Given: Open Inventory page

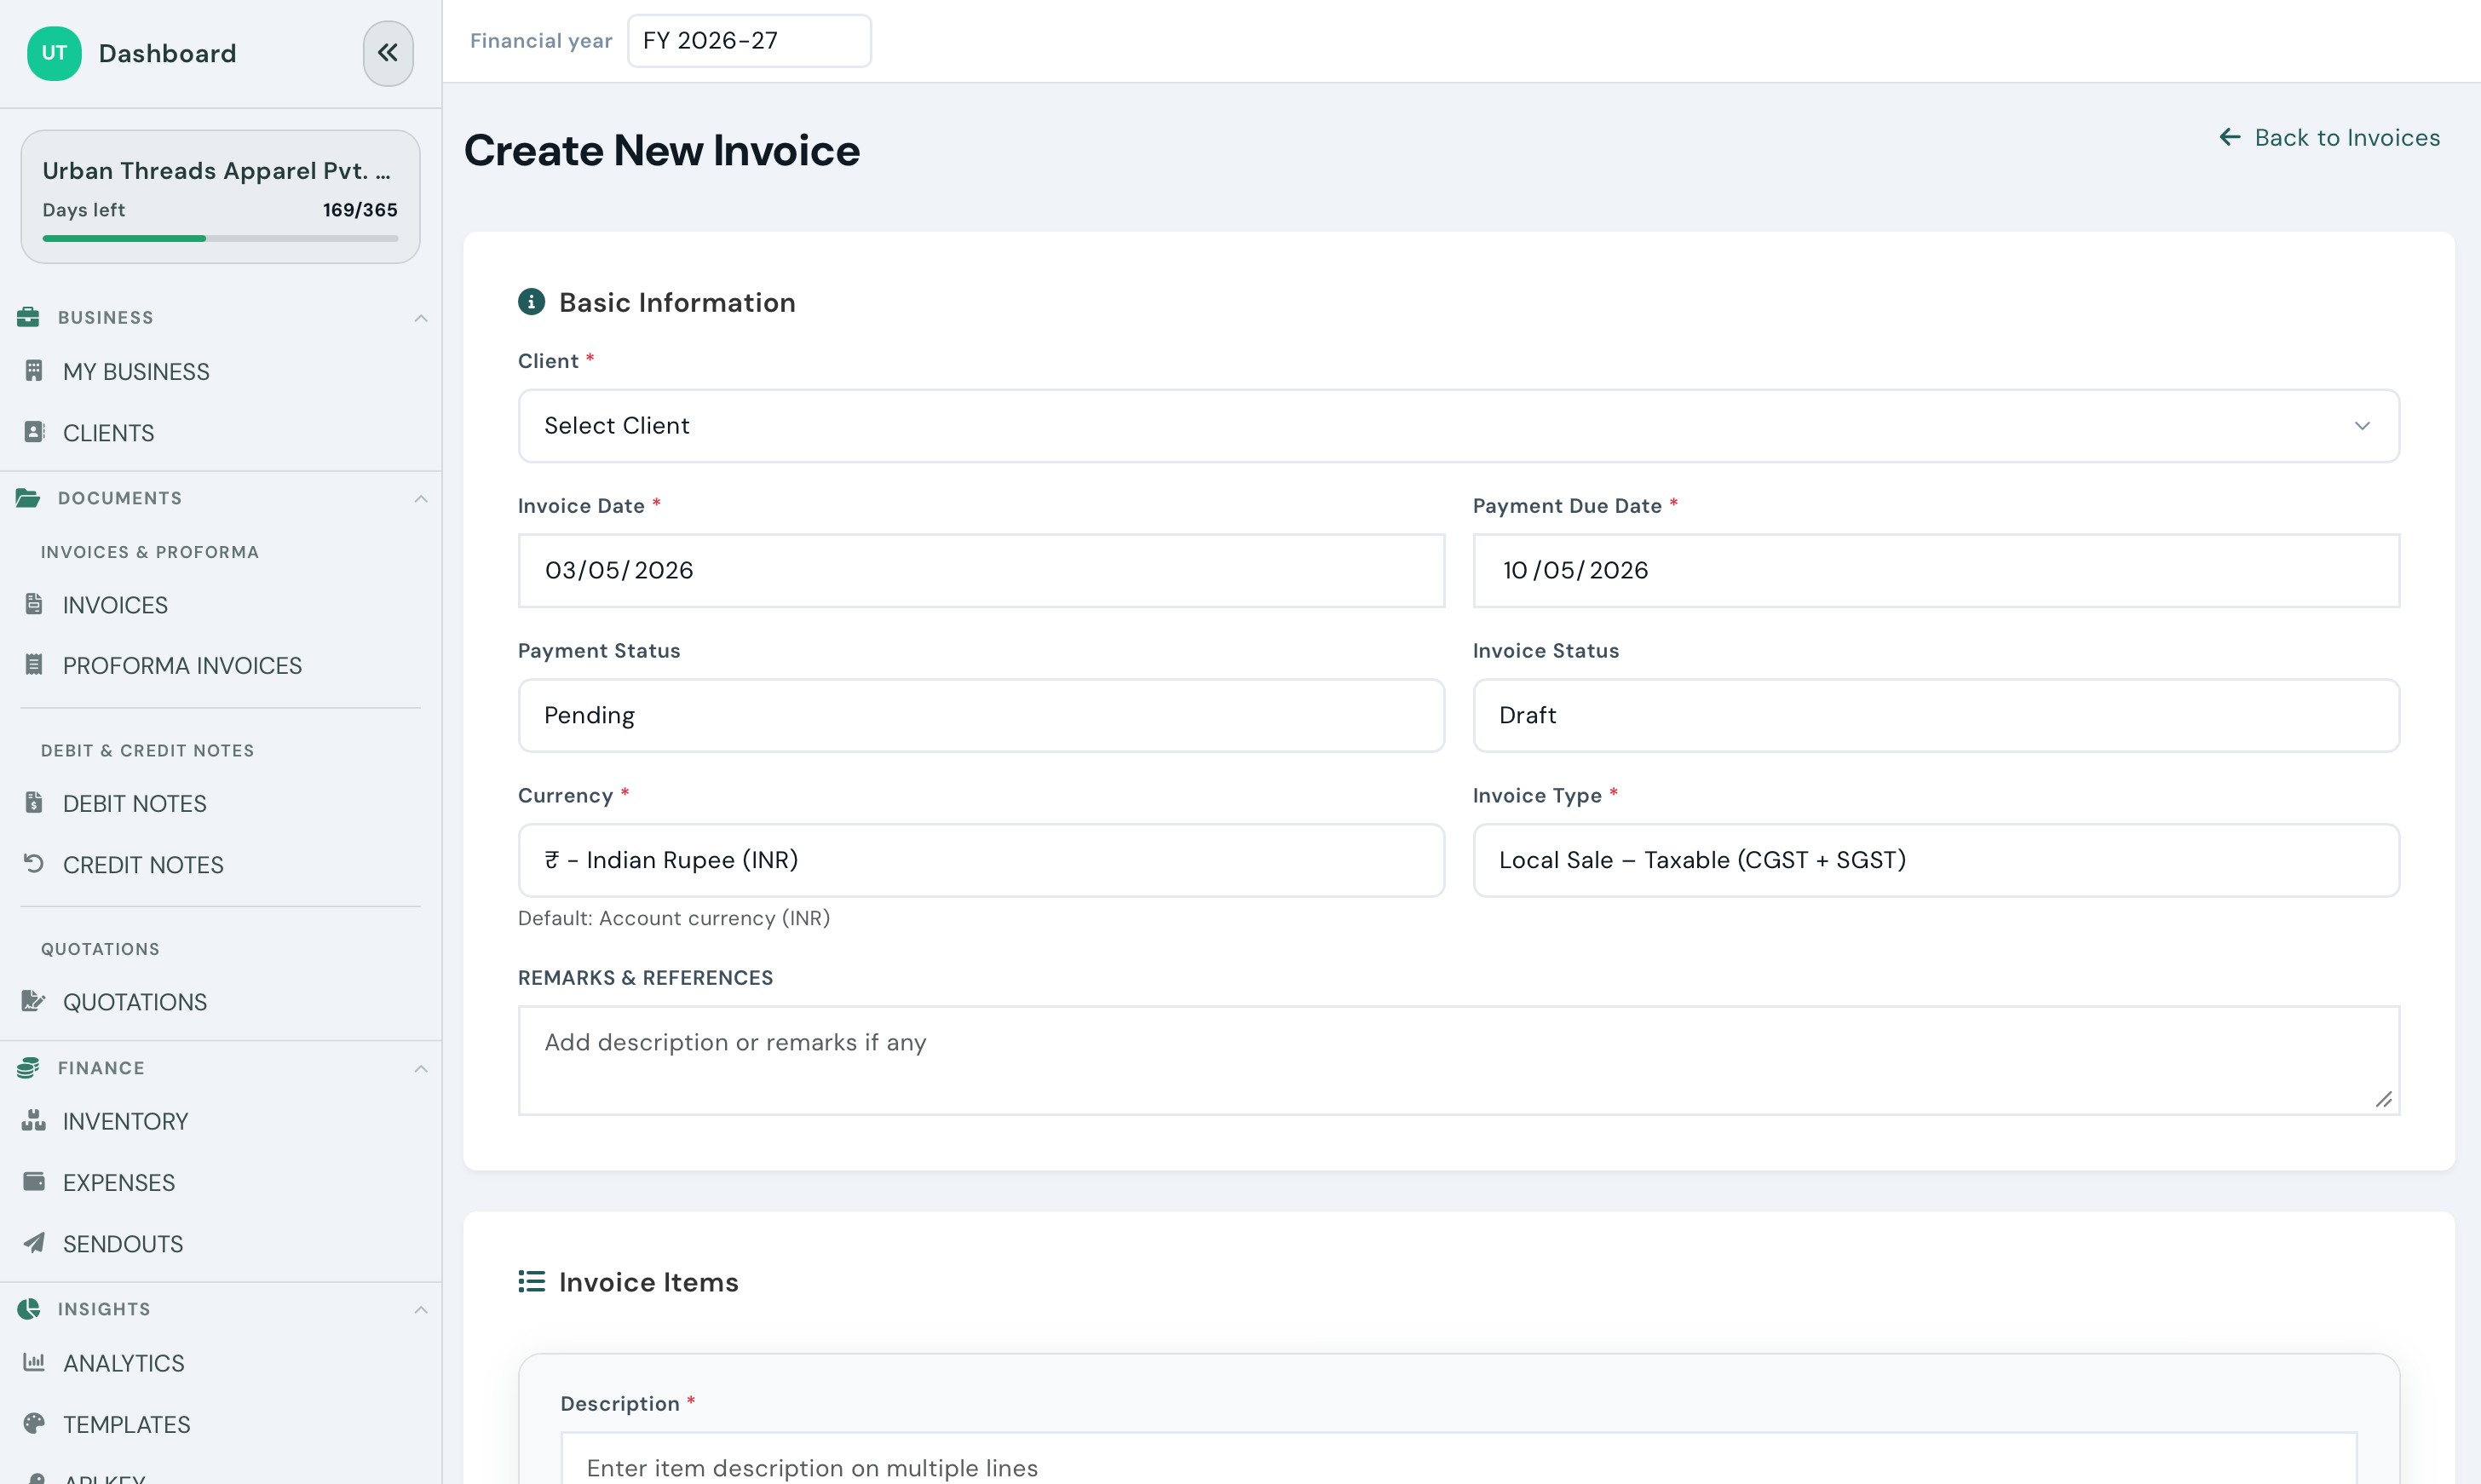Looking at the screenshot, I should (125, 1122).
